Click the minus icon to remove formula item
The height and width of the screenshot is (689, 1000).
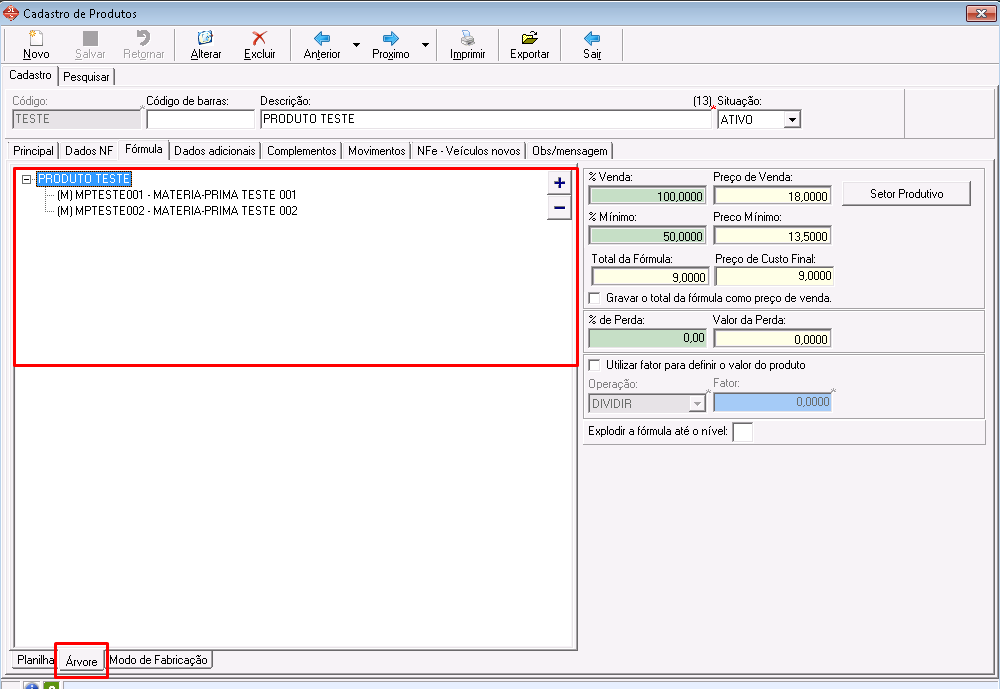tap(559, 207)
